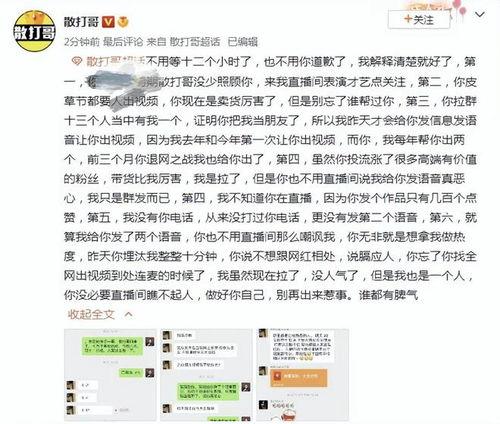This screenshot has height=424, width=500.
Task: Open the third chat screenshot thumbnail
Action: (x=302, y=375)
